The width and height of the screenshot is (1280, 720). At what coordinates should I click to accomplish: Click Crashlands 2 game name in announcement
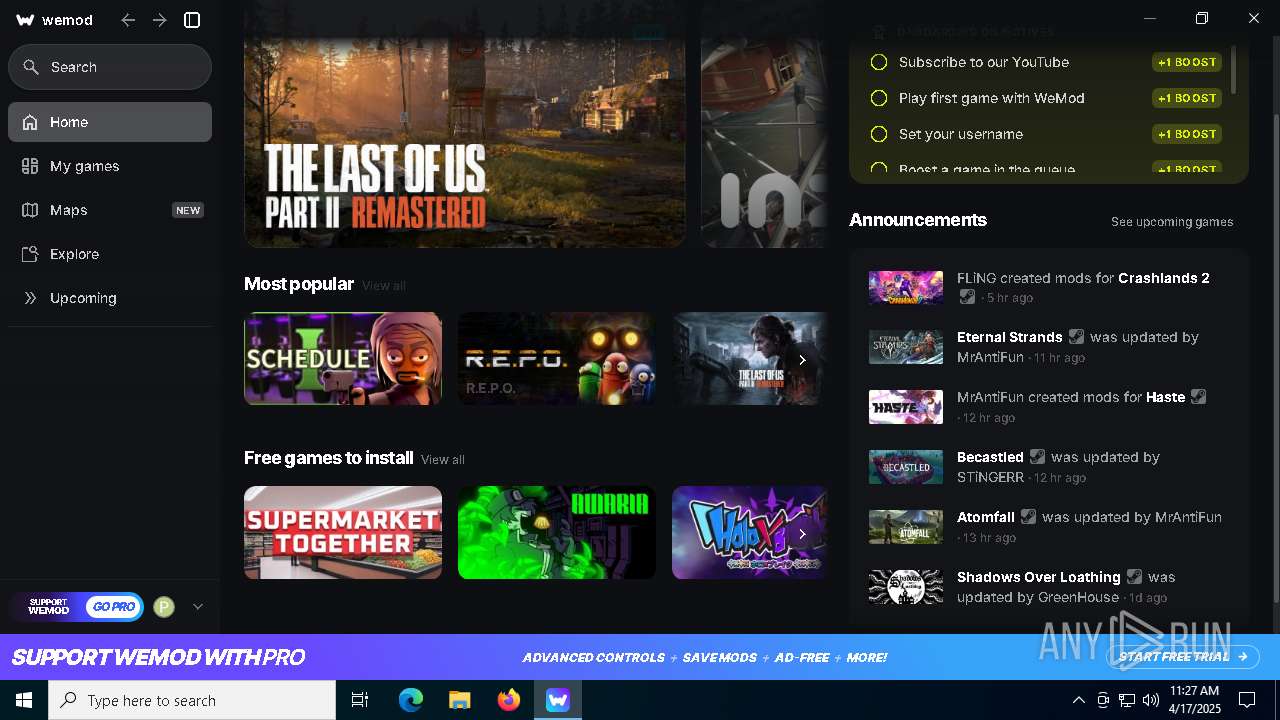1164,278
